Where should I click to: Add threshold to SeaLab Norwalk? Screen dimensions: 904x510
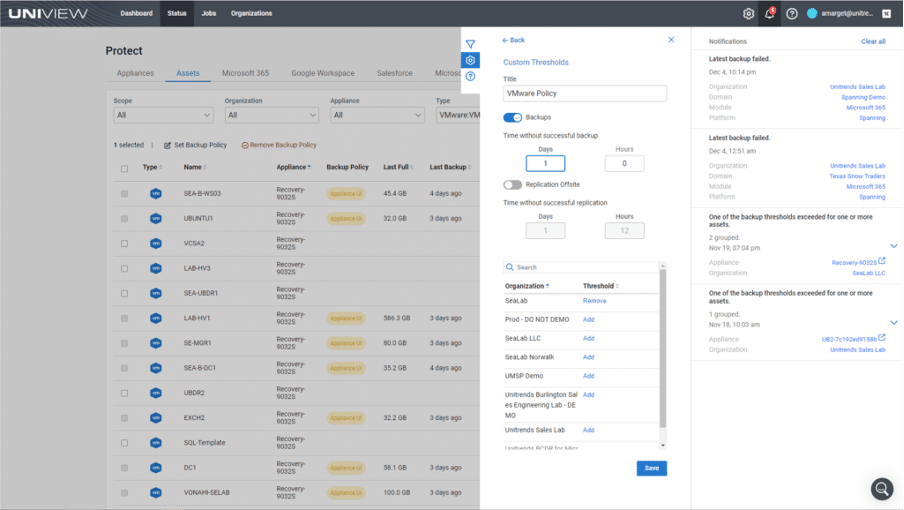(589, 357)
